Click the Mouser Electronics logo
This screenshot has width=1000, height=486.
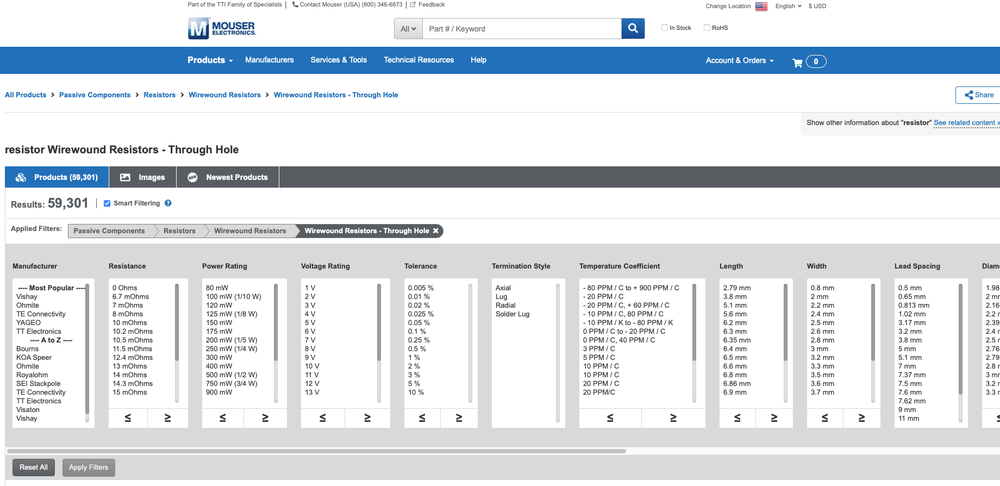tap(221, 28)
